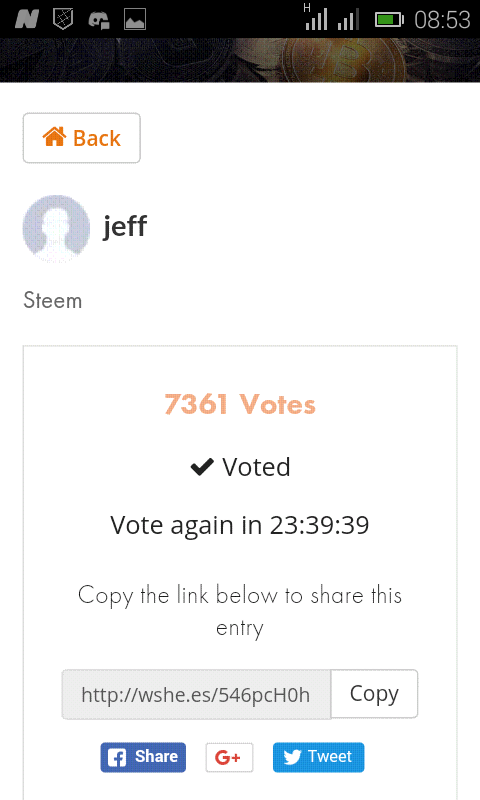Tap the username jeff heading
The width and height of the screenshot is (480, 800).
tap(125, 226)
